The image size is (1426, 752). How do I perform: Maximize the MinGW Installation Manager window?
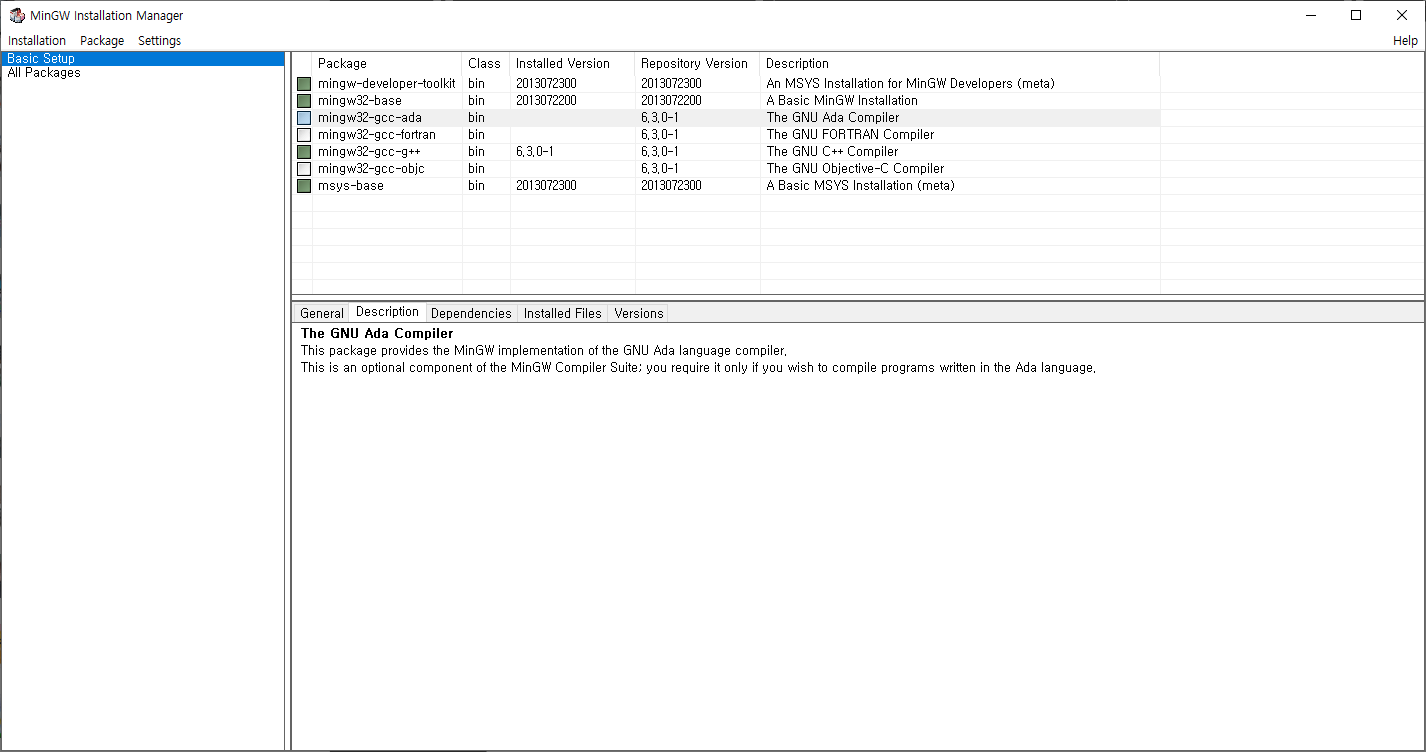pos(1356,15)
